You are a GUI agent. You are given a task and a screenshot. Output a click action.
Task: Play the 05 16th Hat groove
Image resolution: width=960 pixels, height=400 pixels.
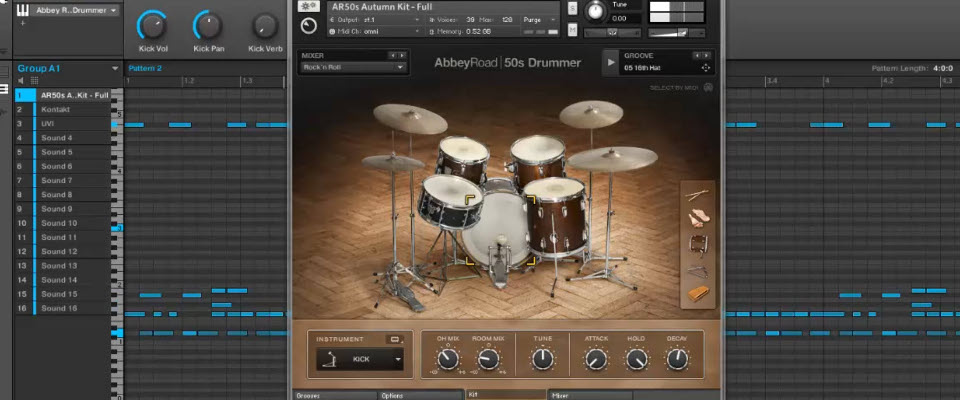coord(610,62)
